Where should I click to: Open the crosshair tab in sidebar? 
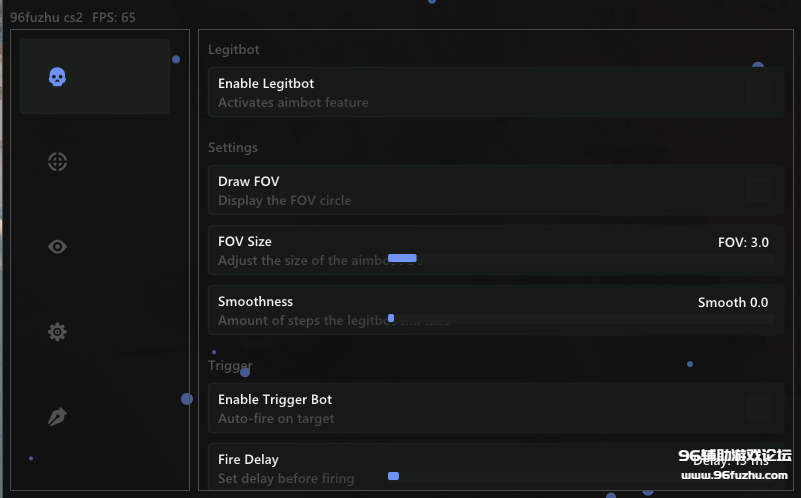click(57, 161)
